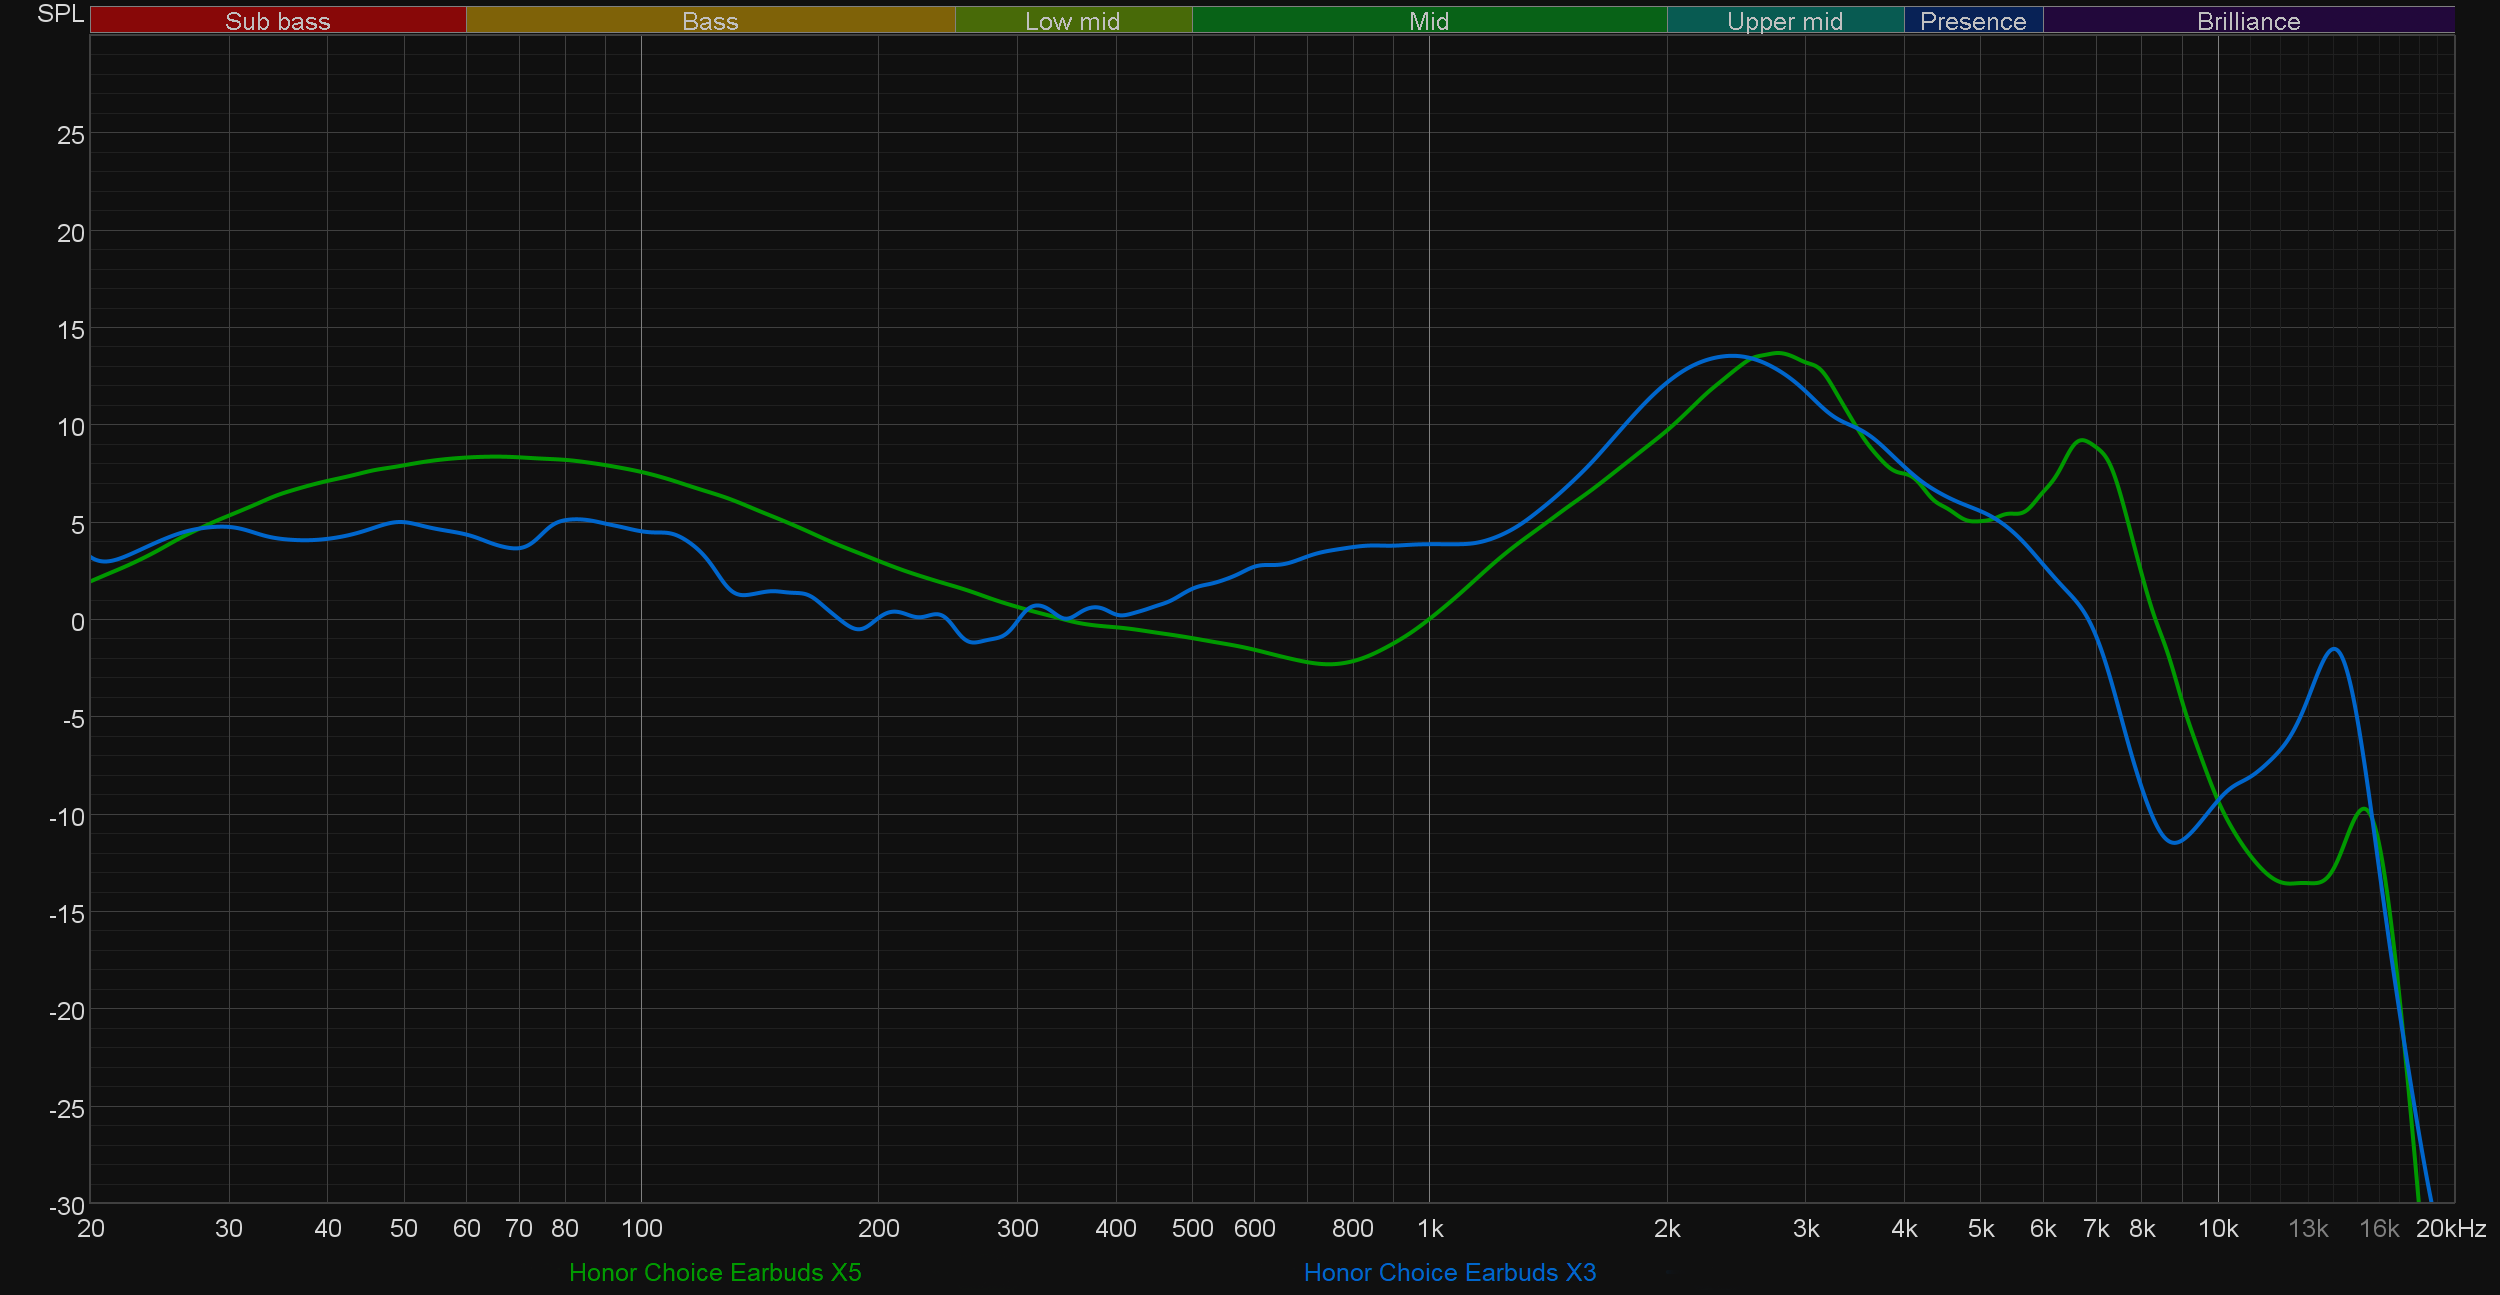Click the 1k frequency axis label

tap(1429, 1229)
